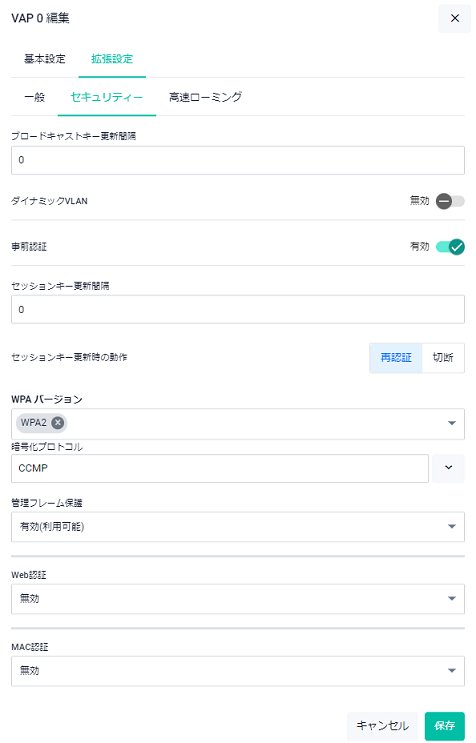Viewport: 476px width, 743px height.
Task: Close the VAP 0 編集 dialog
Action: coord(454,18)
